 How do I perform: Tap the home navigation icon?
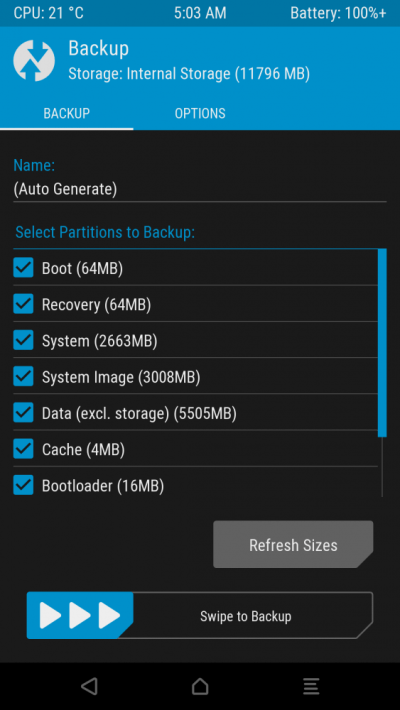point(200,686)
